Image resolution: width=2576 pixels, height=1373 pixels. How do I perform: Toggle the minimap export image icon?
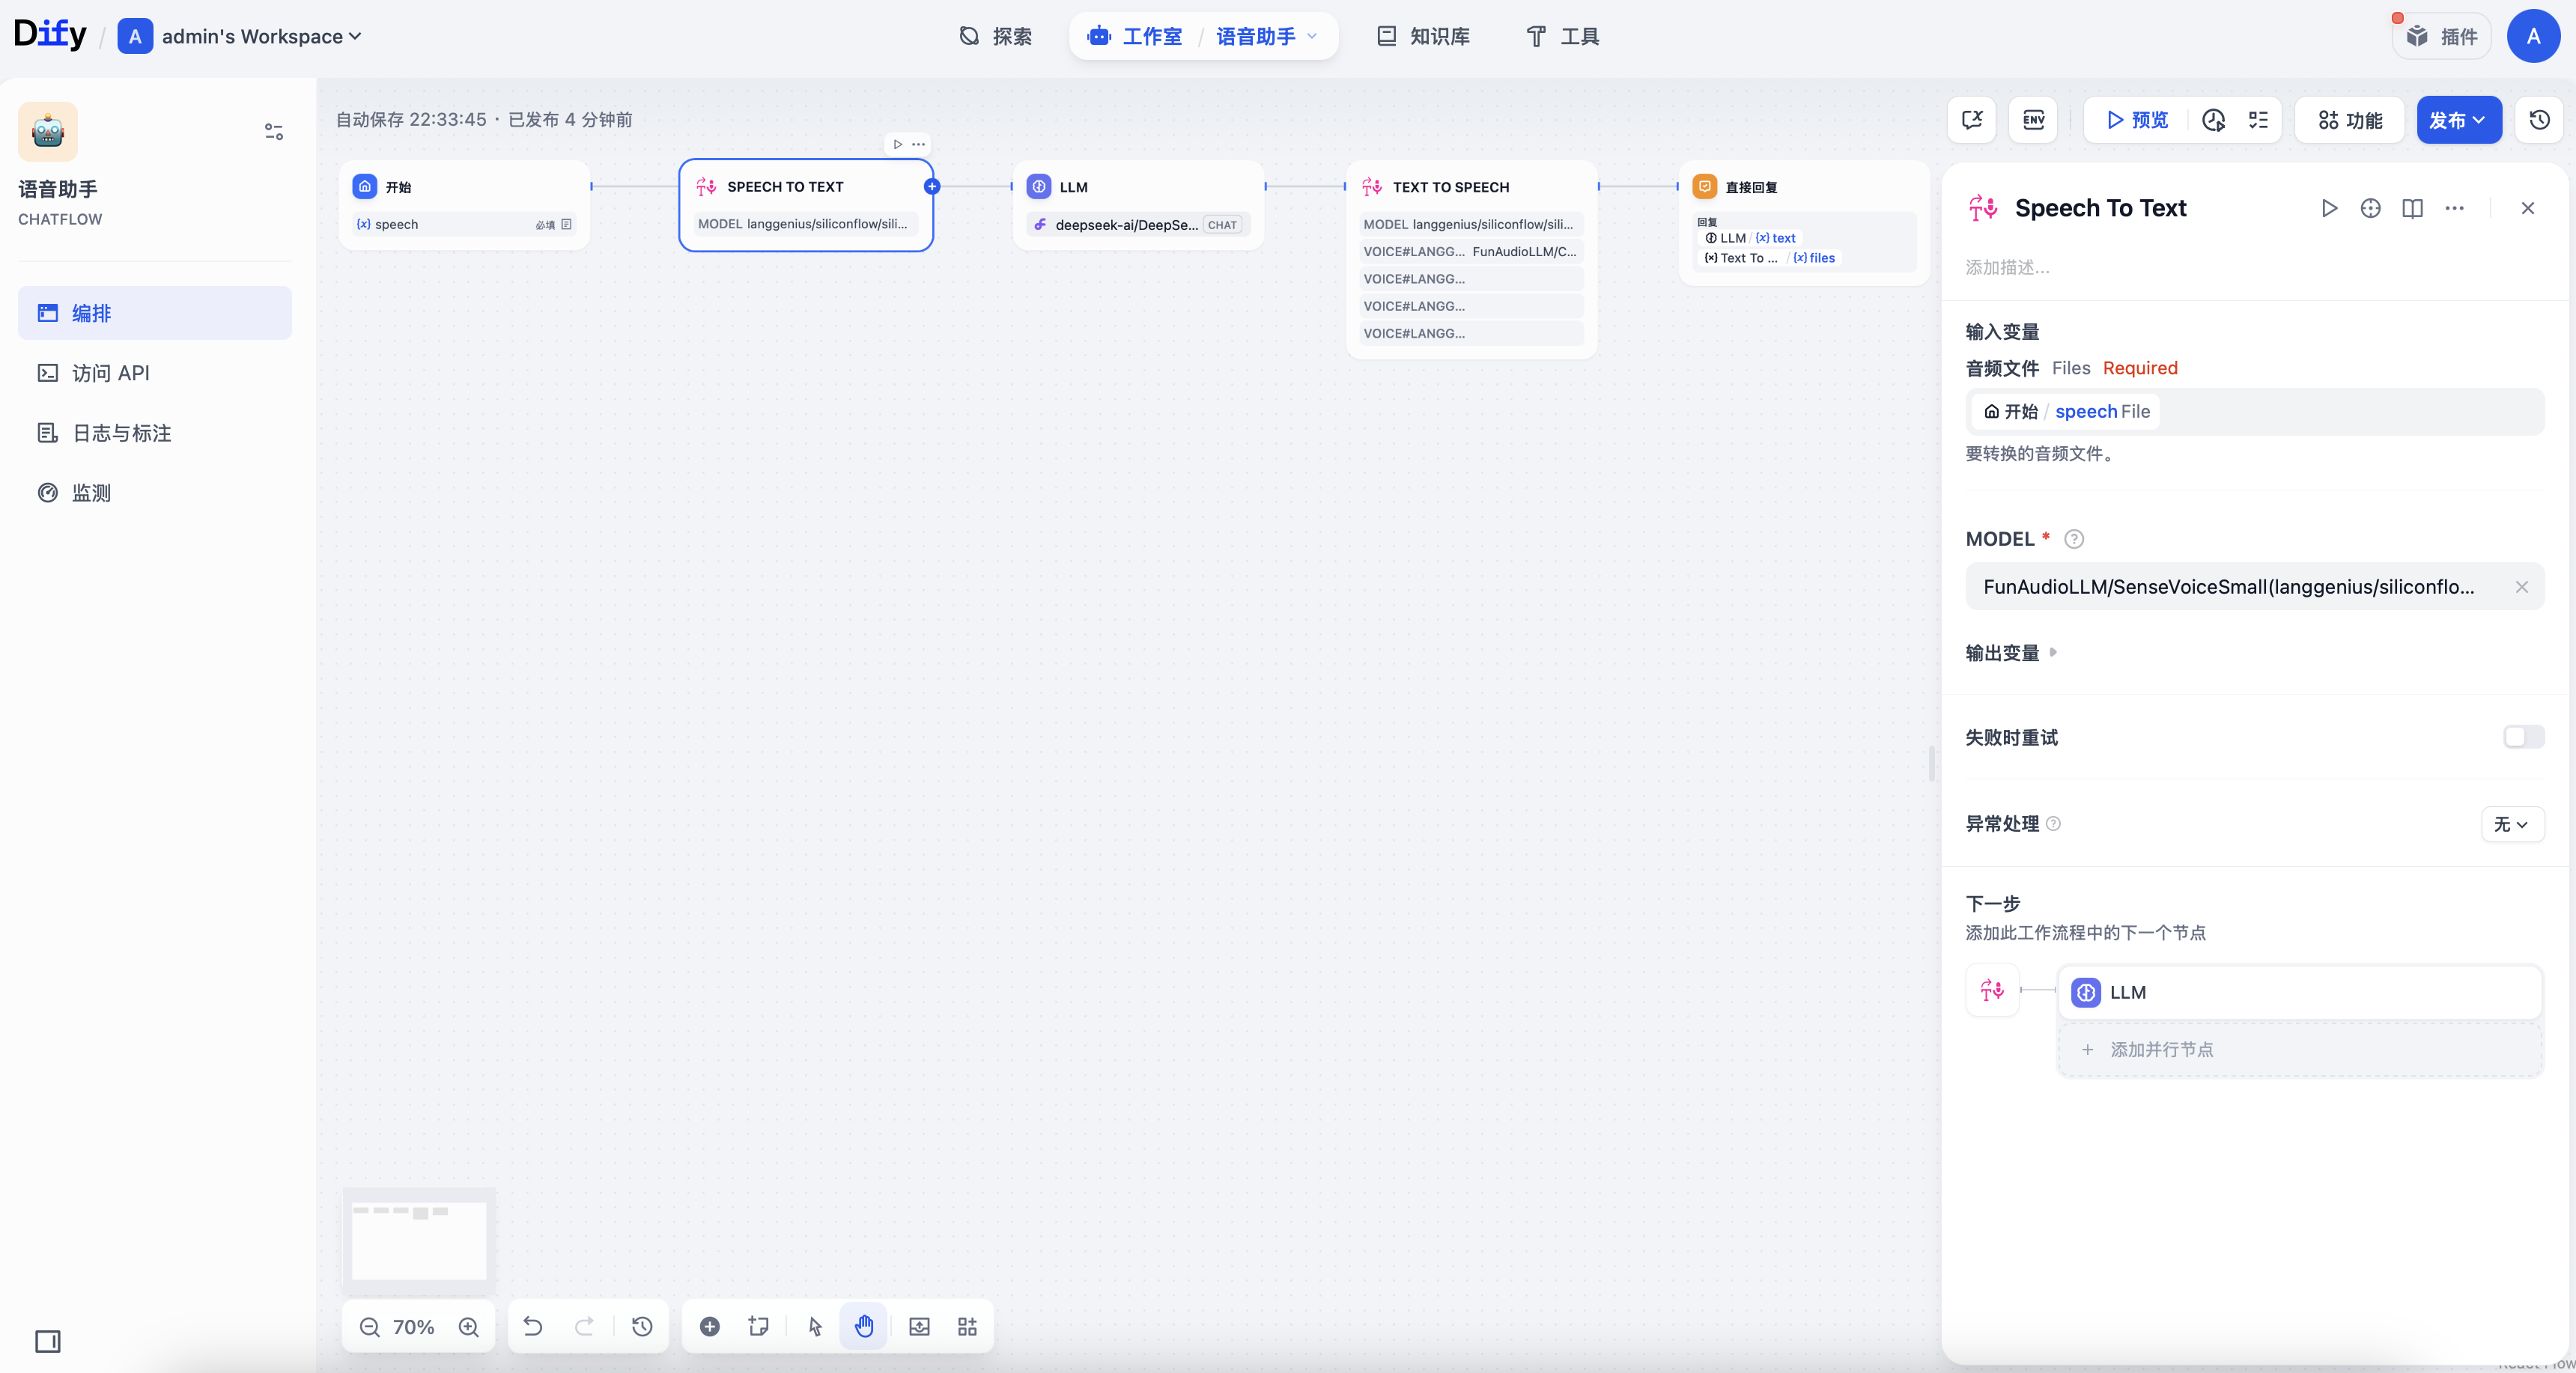(x=919, y=1326)
